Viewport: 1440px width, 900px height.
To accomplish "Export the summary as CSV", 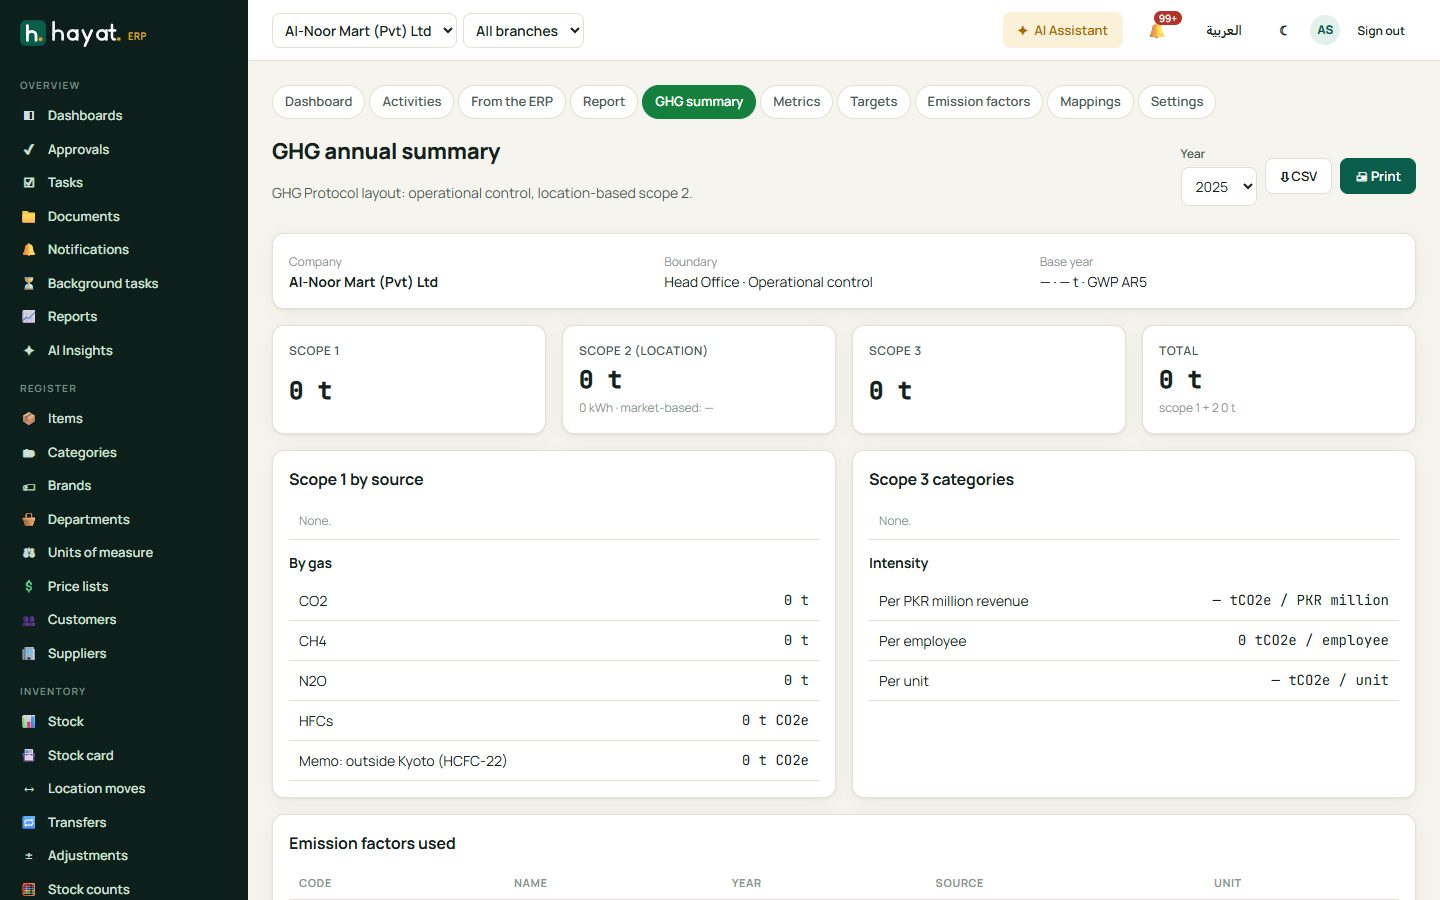I will (1298, 176).
